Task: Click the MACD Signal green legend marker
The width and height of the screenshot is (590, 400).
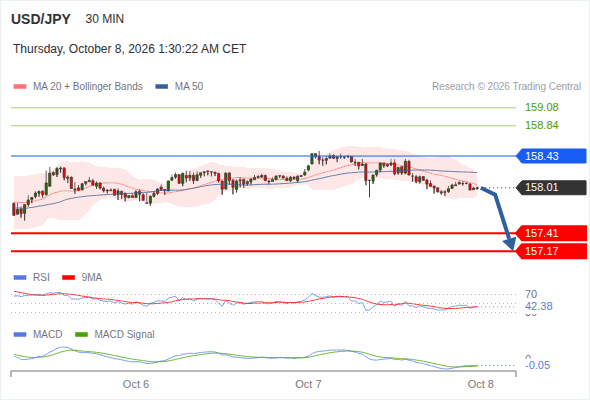Action: click(x=81, y=335)
